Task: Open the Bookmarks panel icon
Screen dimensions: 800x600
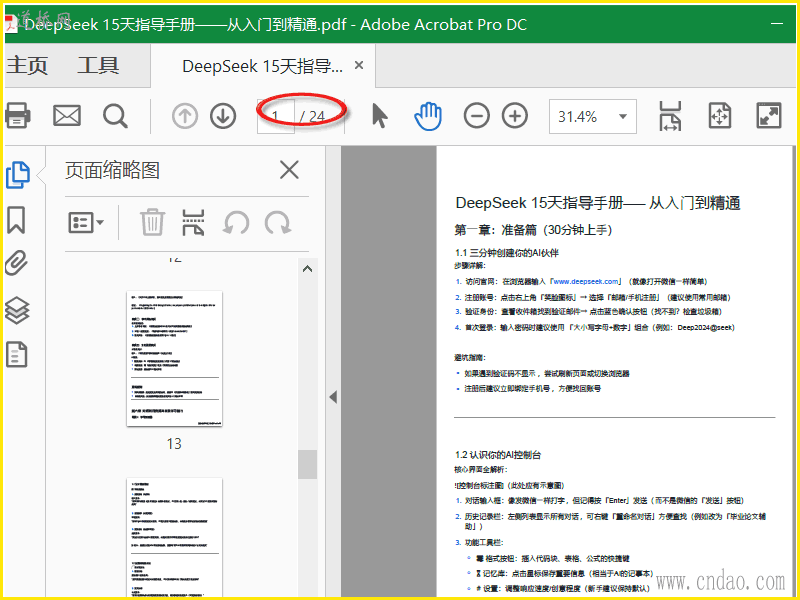Action: pyautogui.click(x=16, y=220)
